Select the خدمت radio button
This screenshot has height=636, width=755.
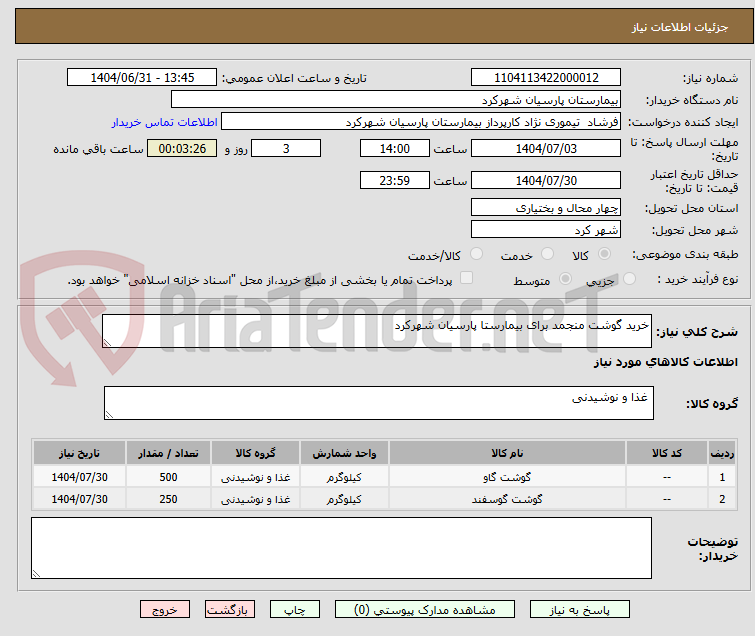coord(547,254)
